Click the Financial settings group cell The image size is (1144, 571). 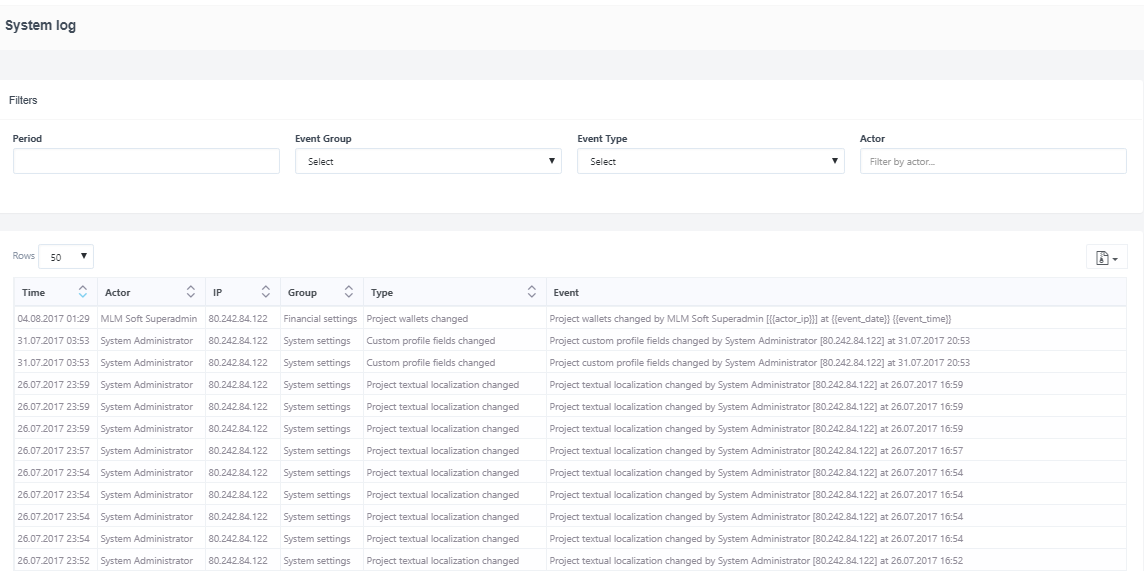coord(320,318)
